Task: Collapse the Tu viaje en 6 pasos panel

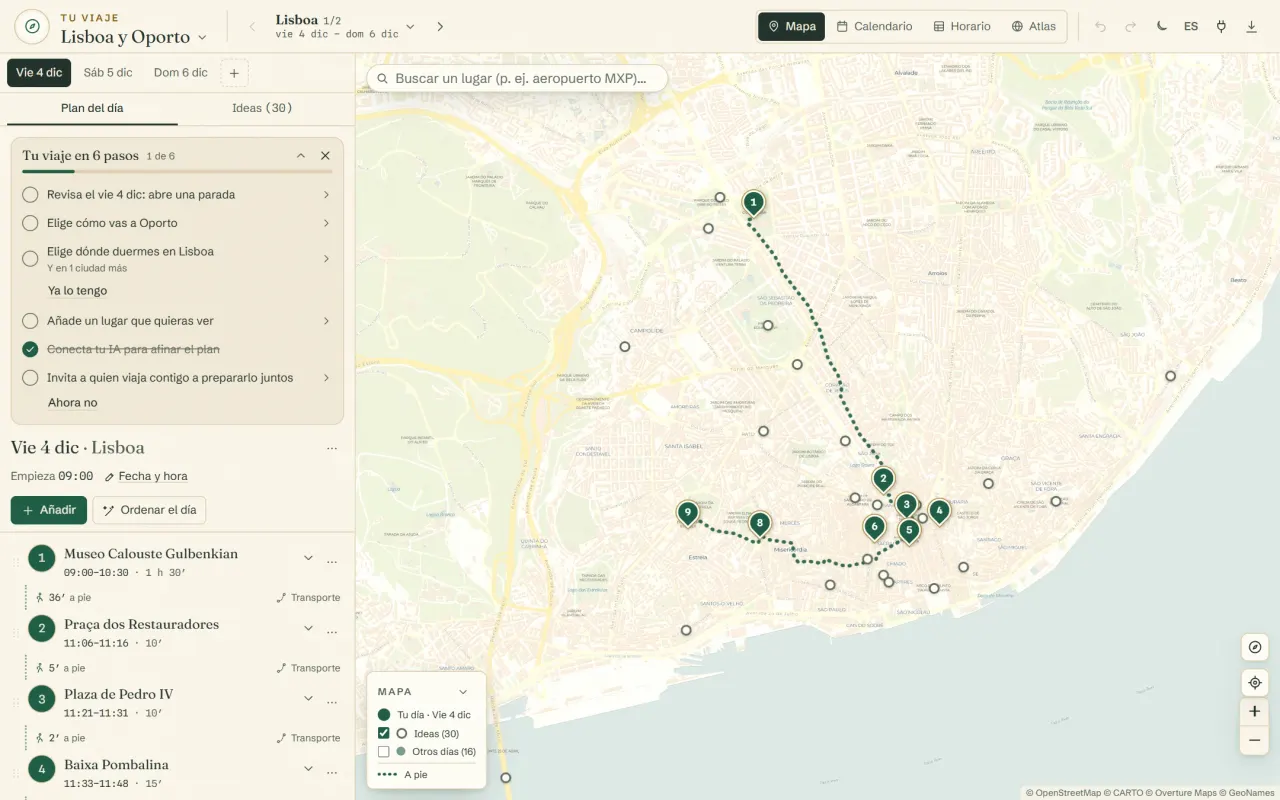Action: pos(301,156)
